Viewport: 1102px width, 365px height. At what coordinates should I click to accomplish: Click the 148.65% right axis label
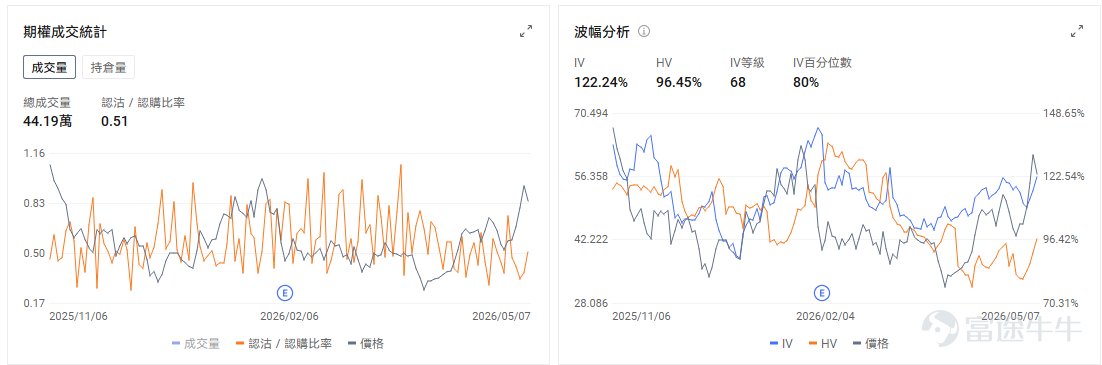coord(1064,113)
